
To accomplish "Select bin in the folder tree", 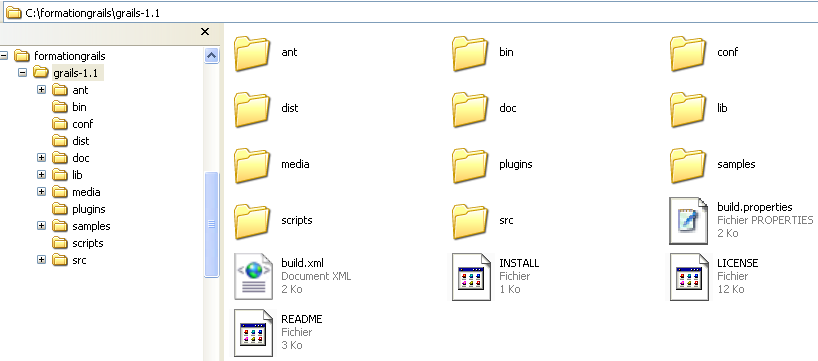I will 79,107.
